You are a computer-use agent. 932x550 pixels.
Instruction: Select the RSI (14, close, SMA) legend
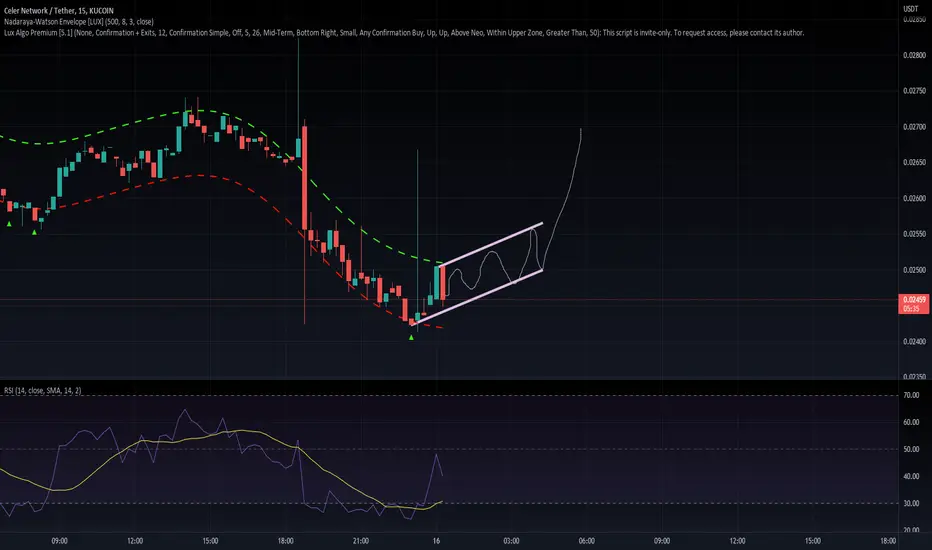[x=43, y=391]
